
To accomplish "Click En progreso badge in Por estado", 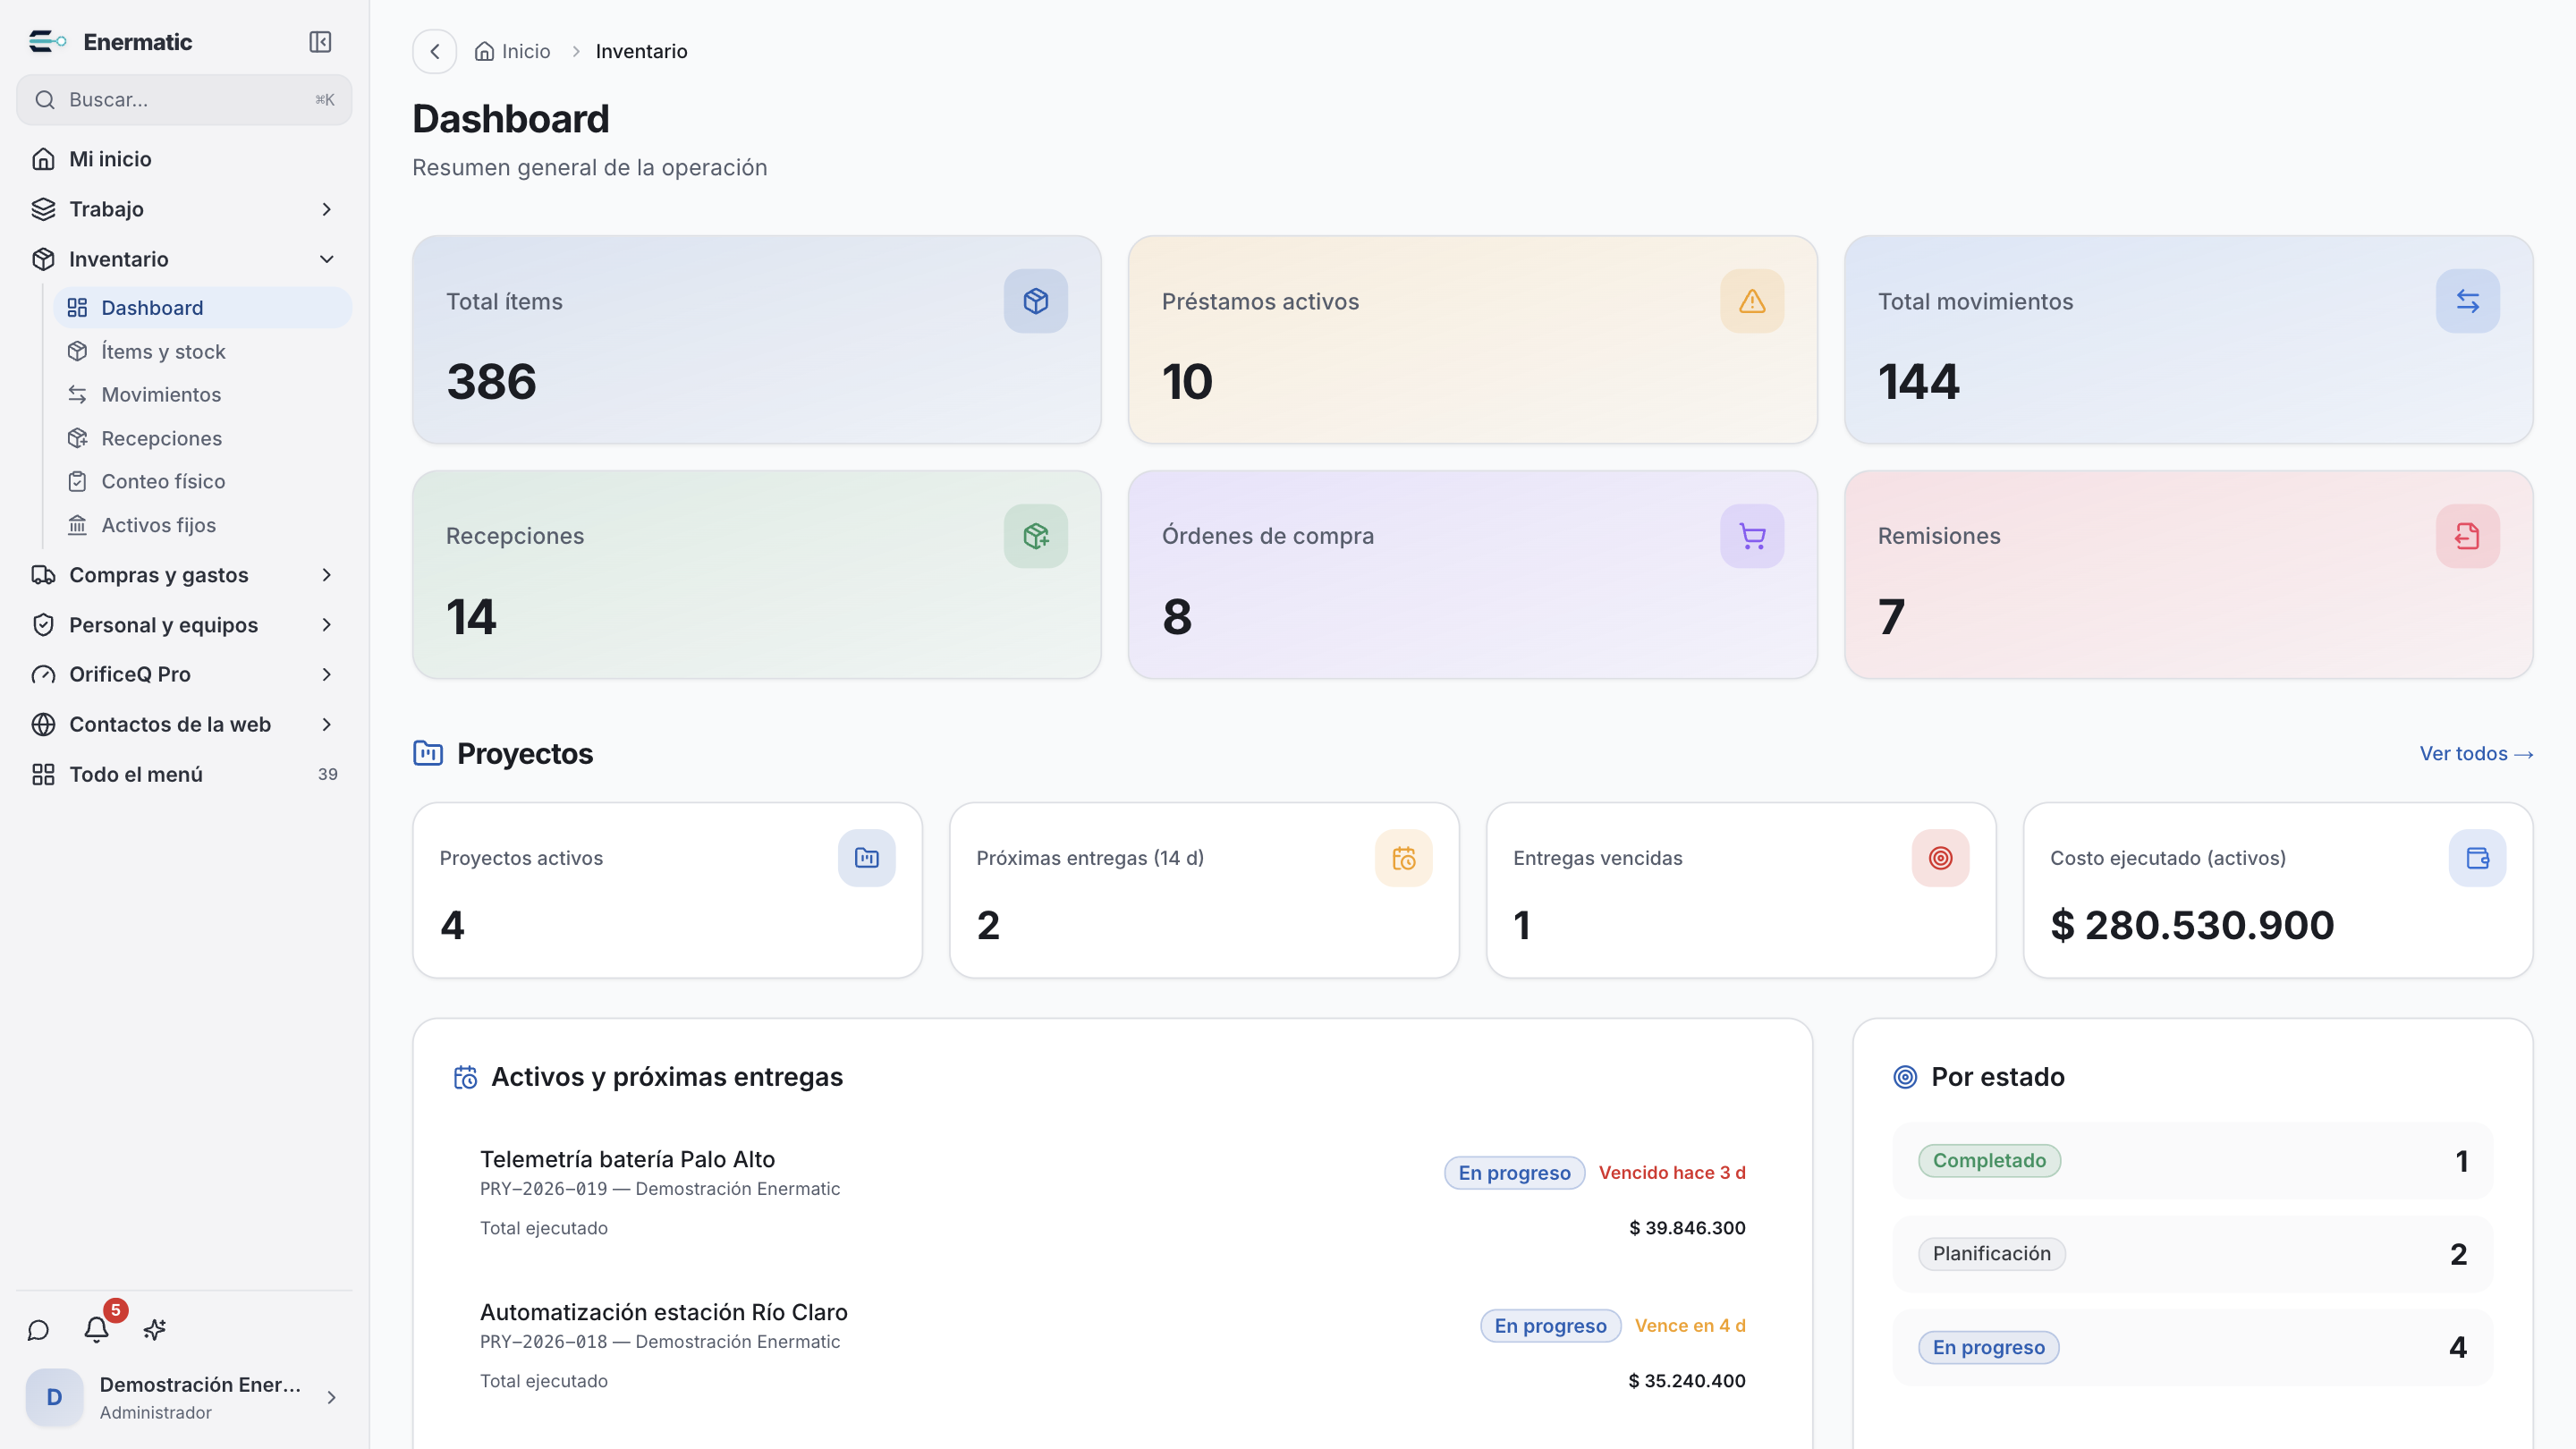I will pos(1988,1347).
